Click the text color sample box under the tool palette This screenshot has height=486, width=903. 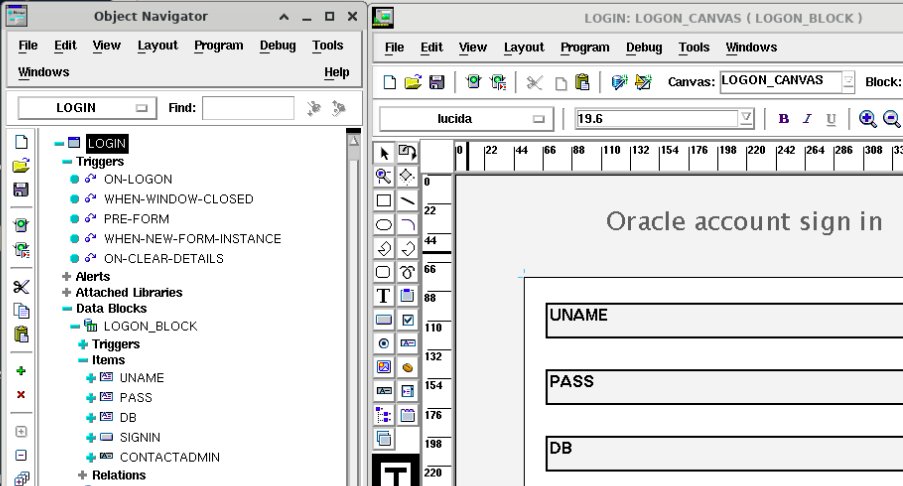(396, 472)
